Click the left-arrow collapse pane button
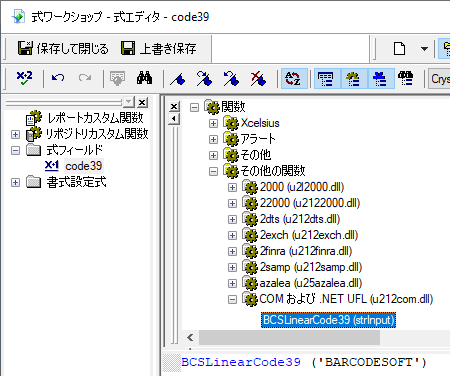The width and height of the screenshot is (450, 376). [174, 119]
